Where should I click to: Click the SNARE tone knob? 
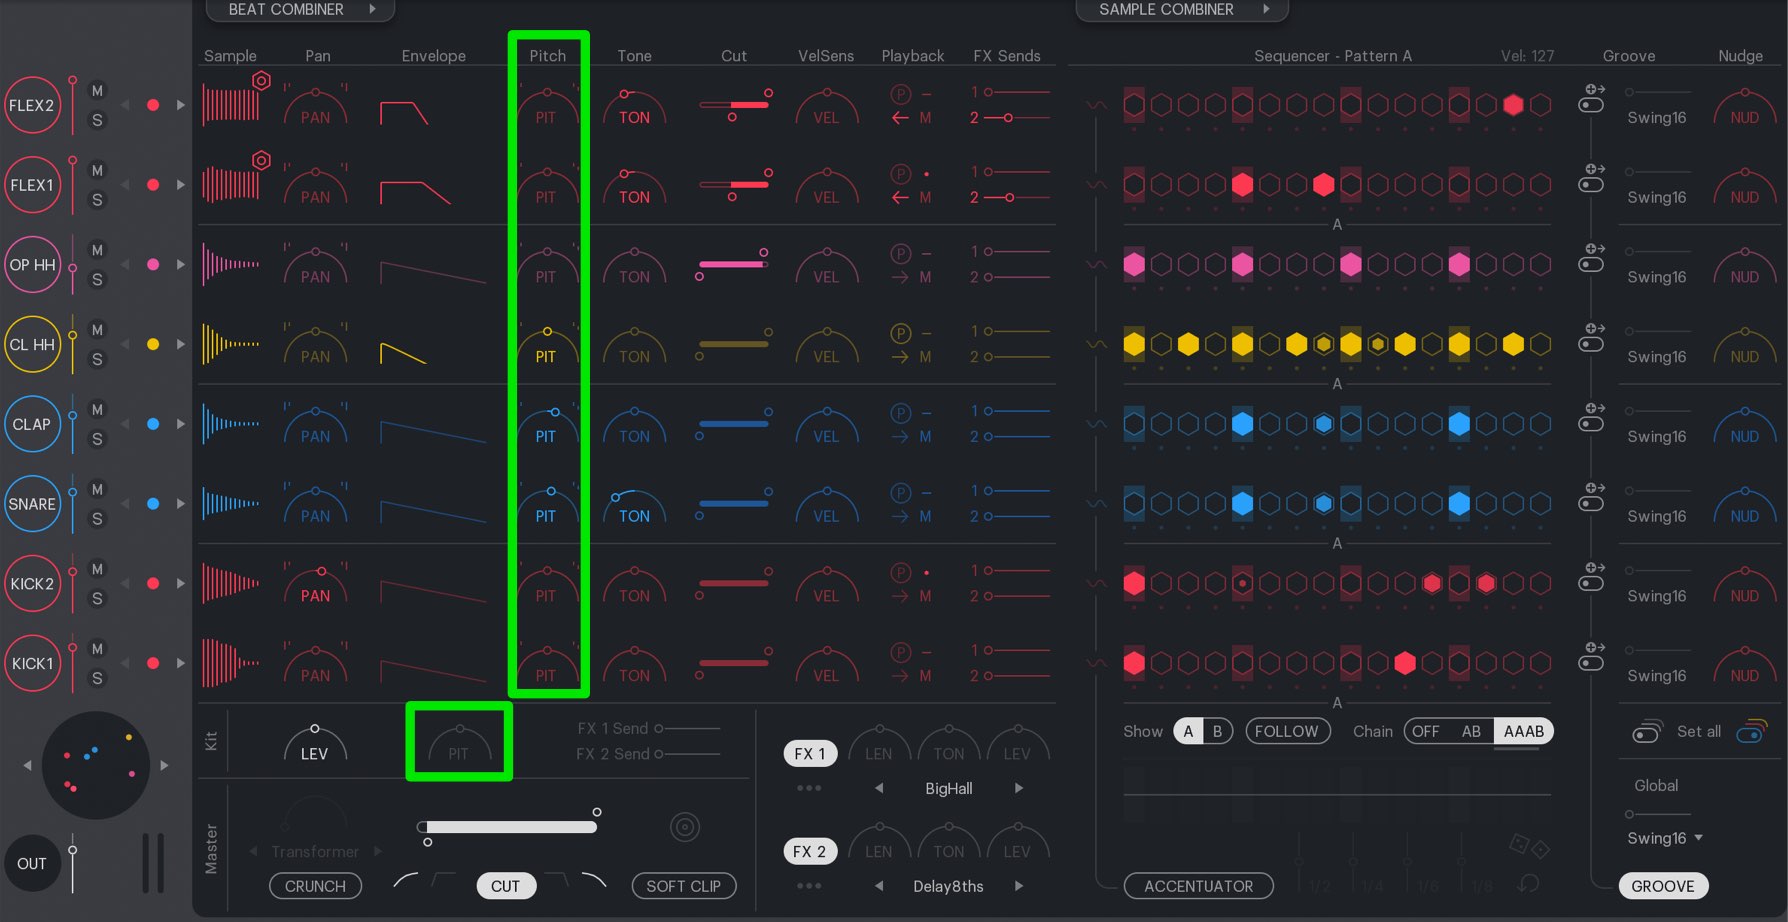(634, 505)
